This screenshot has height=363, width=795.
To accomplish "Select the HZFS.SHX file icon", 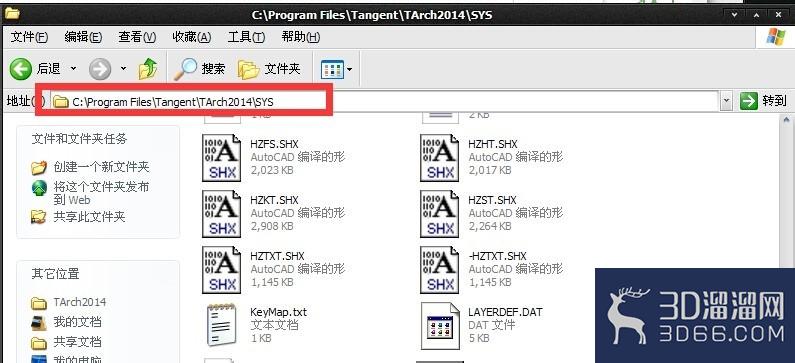I will tap(222, 158).
